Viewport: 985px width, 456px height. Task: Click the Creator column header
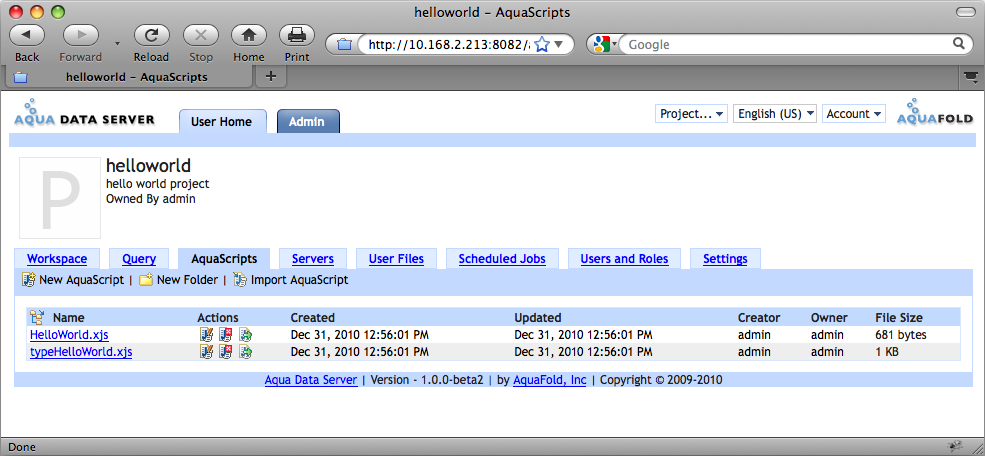point(759,318)
